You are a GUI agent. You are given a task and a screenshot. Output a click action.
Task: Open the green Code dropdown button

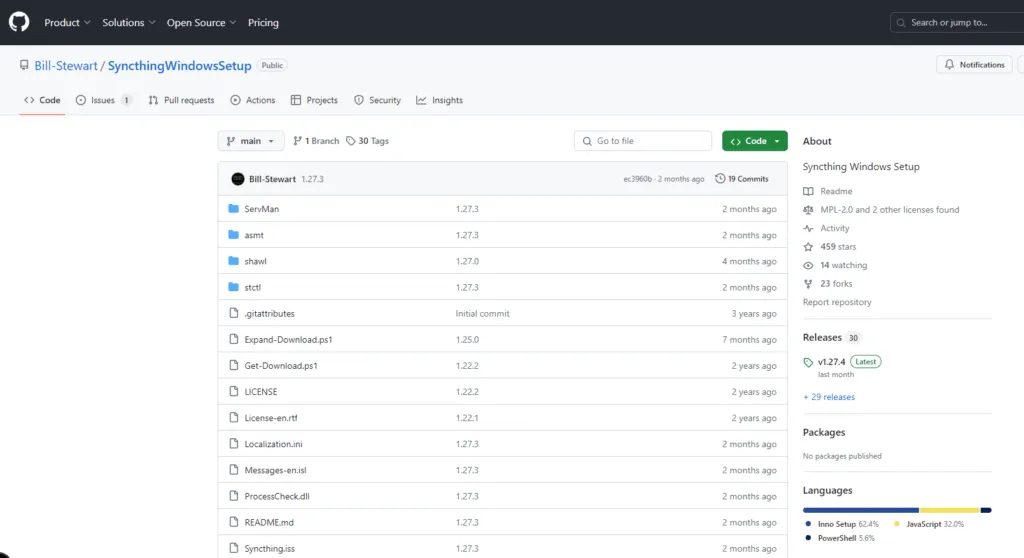click(x=754, y=140)
